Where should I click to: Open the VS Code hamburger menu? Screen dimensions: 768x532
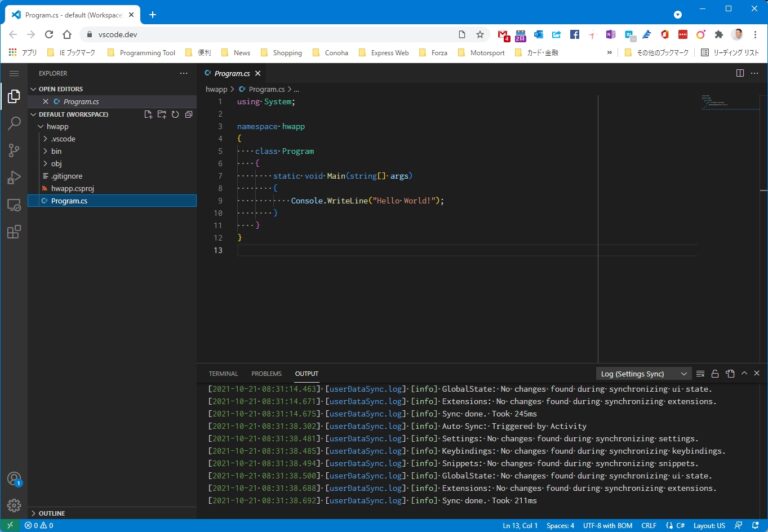click(x=14, y=73)
